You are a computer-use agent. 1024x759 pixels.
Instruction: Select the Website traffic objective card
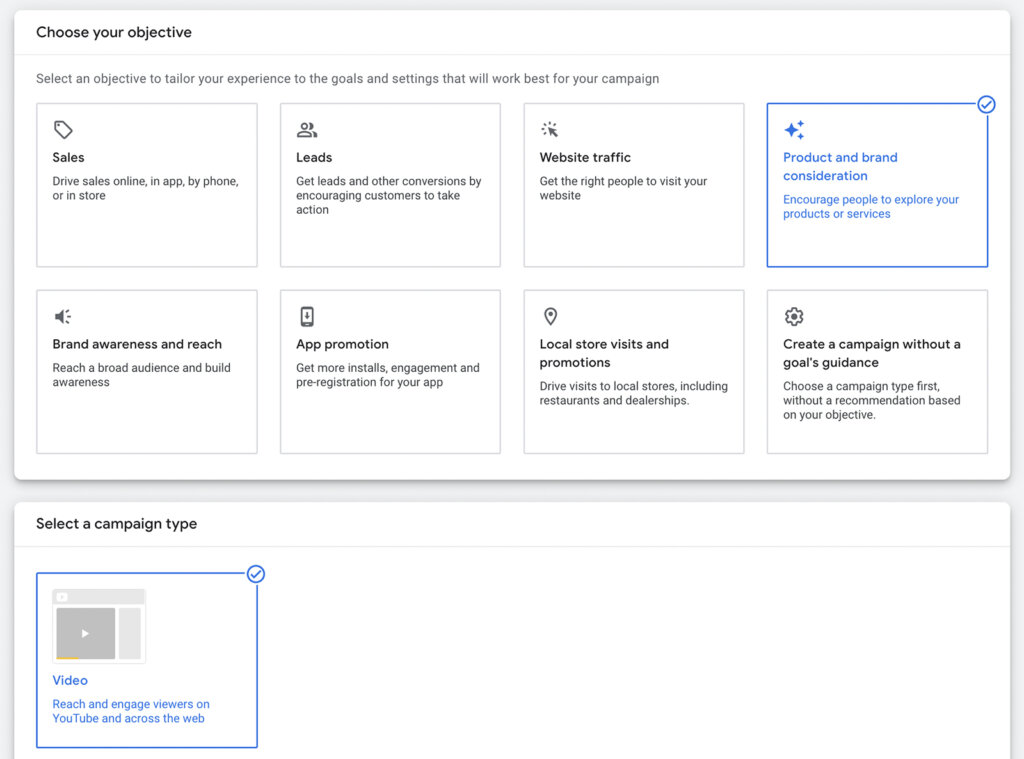(x=633, y=185)
